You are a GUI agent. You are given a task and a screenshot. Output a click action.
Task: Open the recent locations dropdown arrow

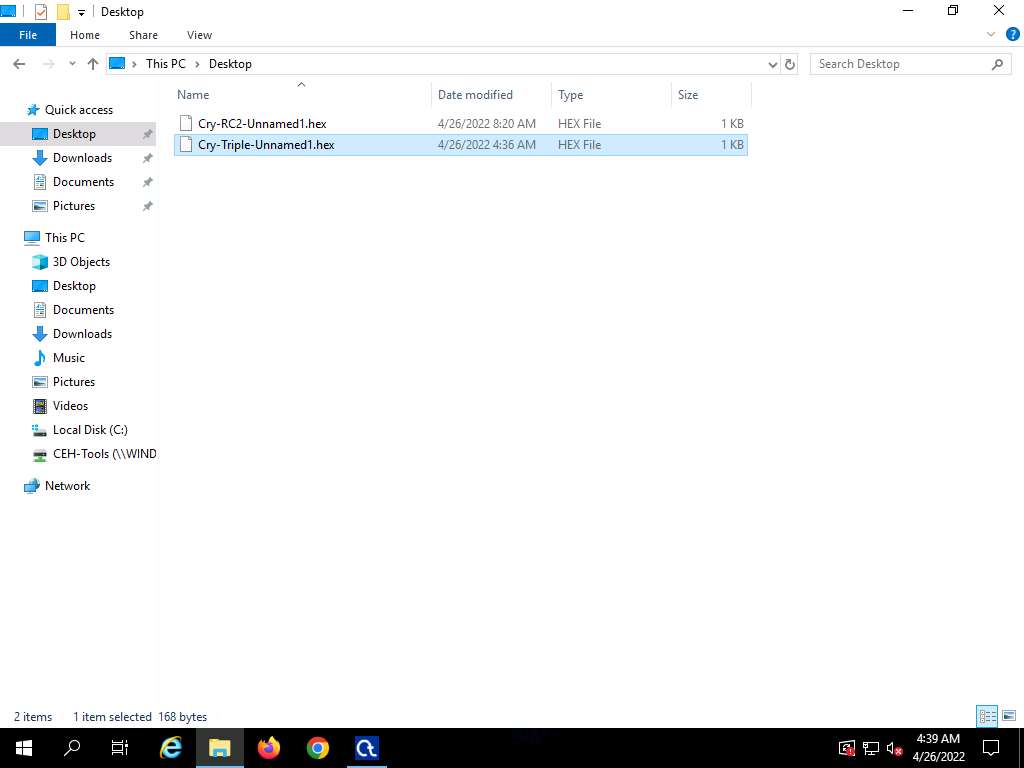[72, 64]
